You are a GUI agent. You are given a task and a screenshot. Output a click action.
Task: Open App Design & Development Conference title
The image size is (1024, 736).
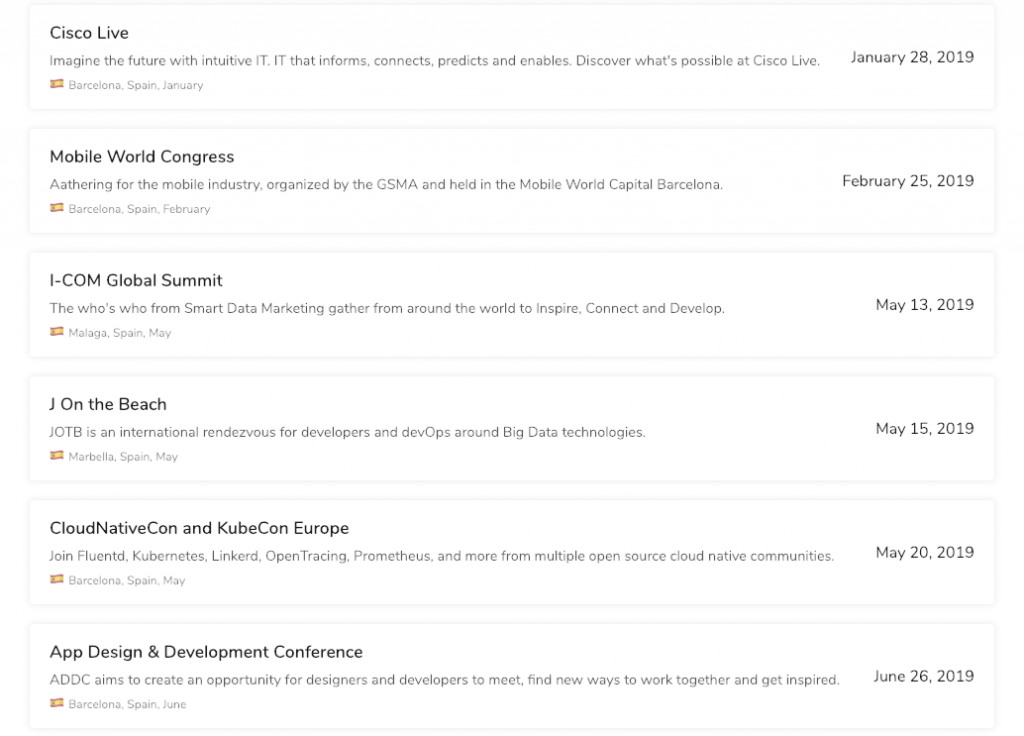[x=206, y=652]
